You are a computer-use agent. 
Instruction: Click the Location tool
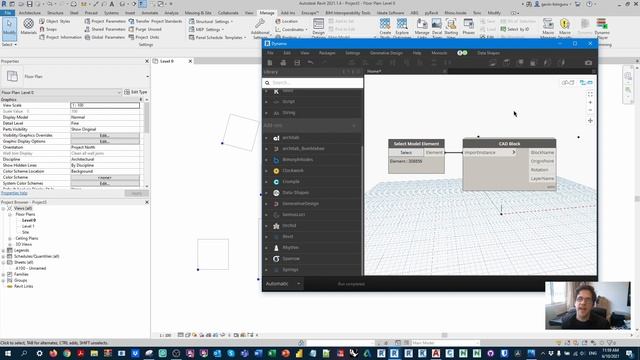[x=287, y=21]
